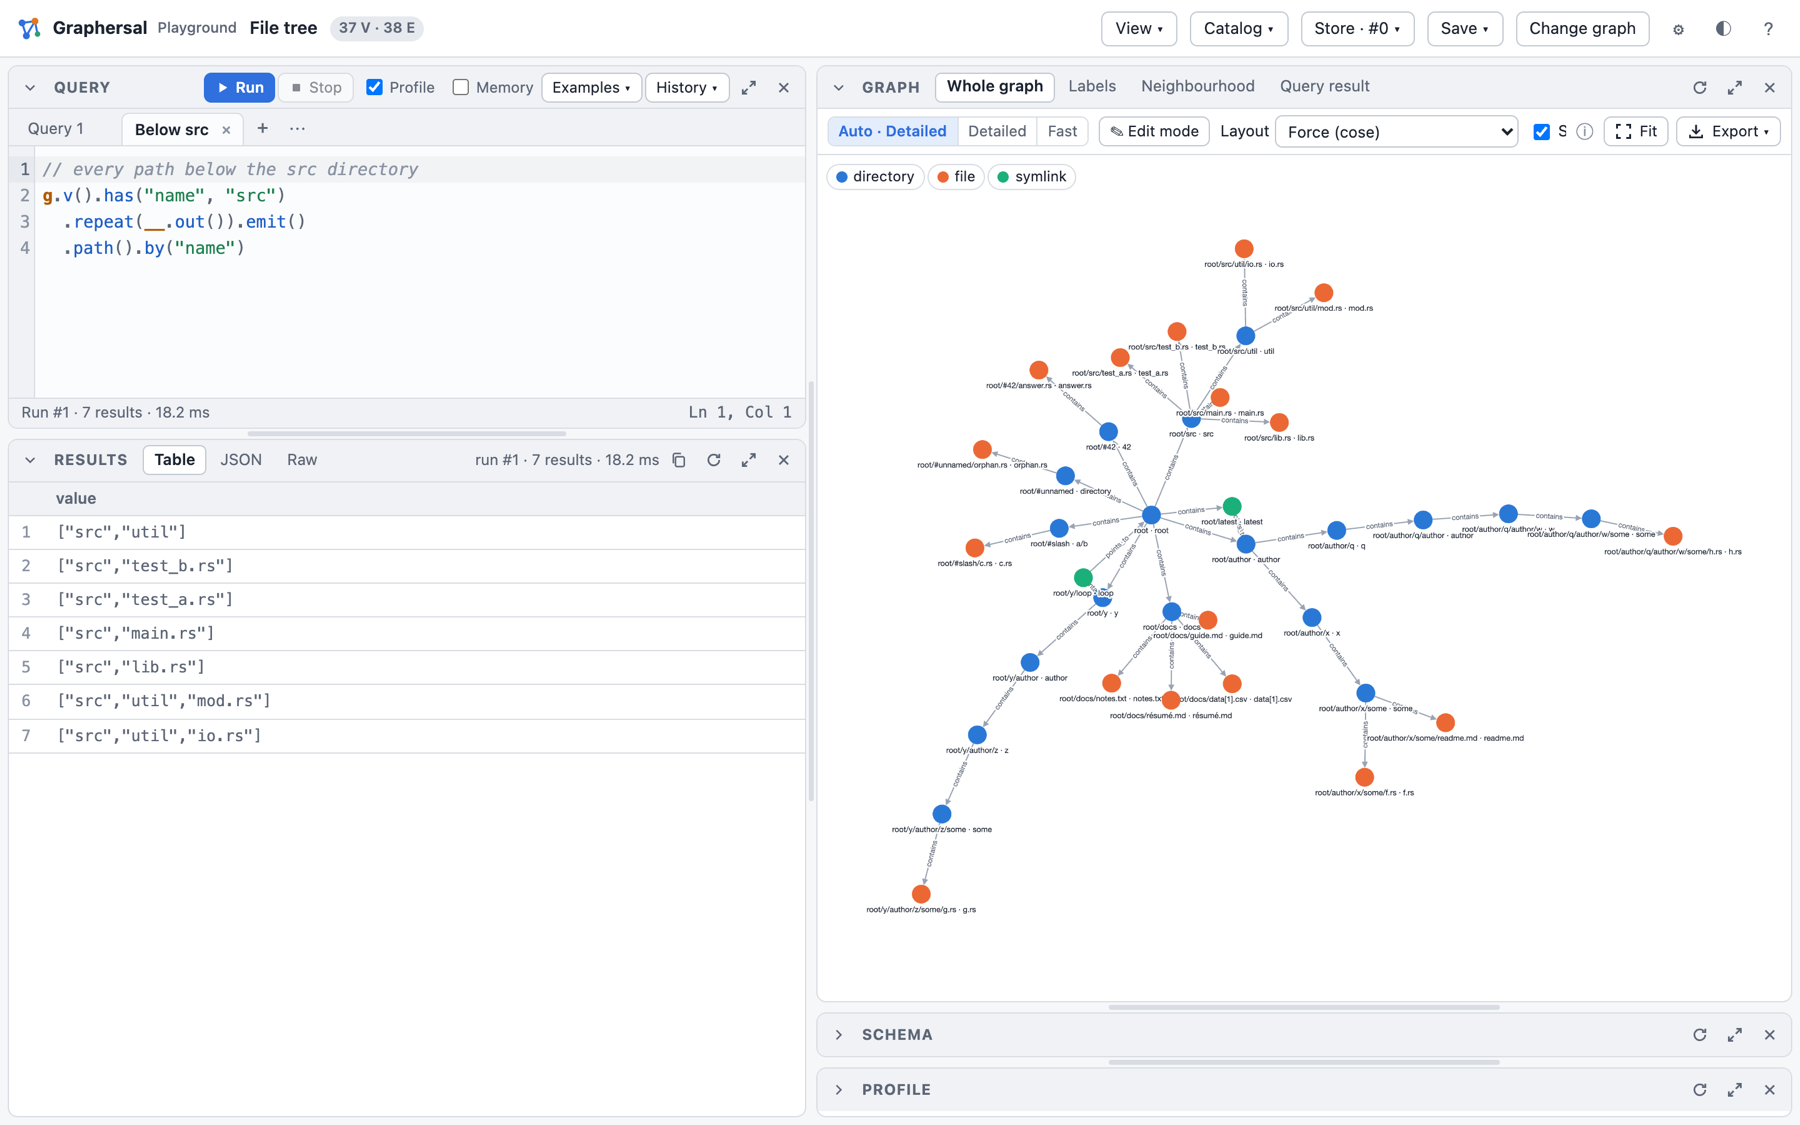
Task: Click the info icon next to S checkbox
Action: click(x=1585, y=132)
